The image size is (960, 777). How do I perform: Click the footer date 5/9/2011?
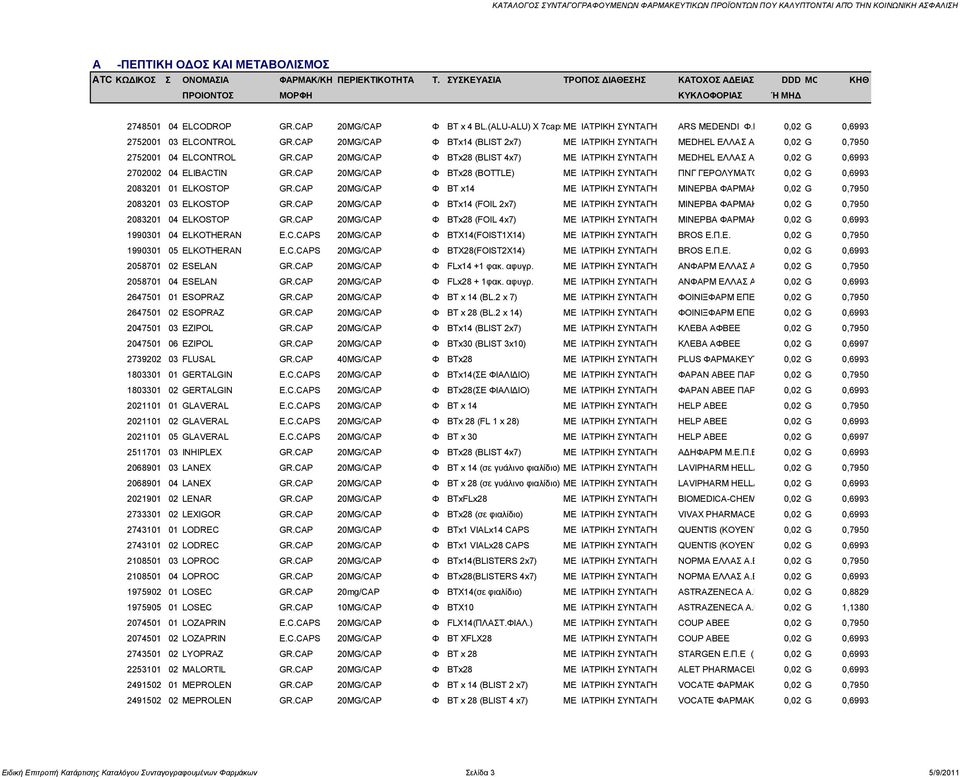coord(943,773)
